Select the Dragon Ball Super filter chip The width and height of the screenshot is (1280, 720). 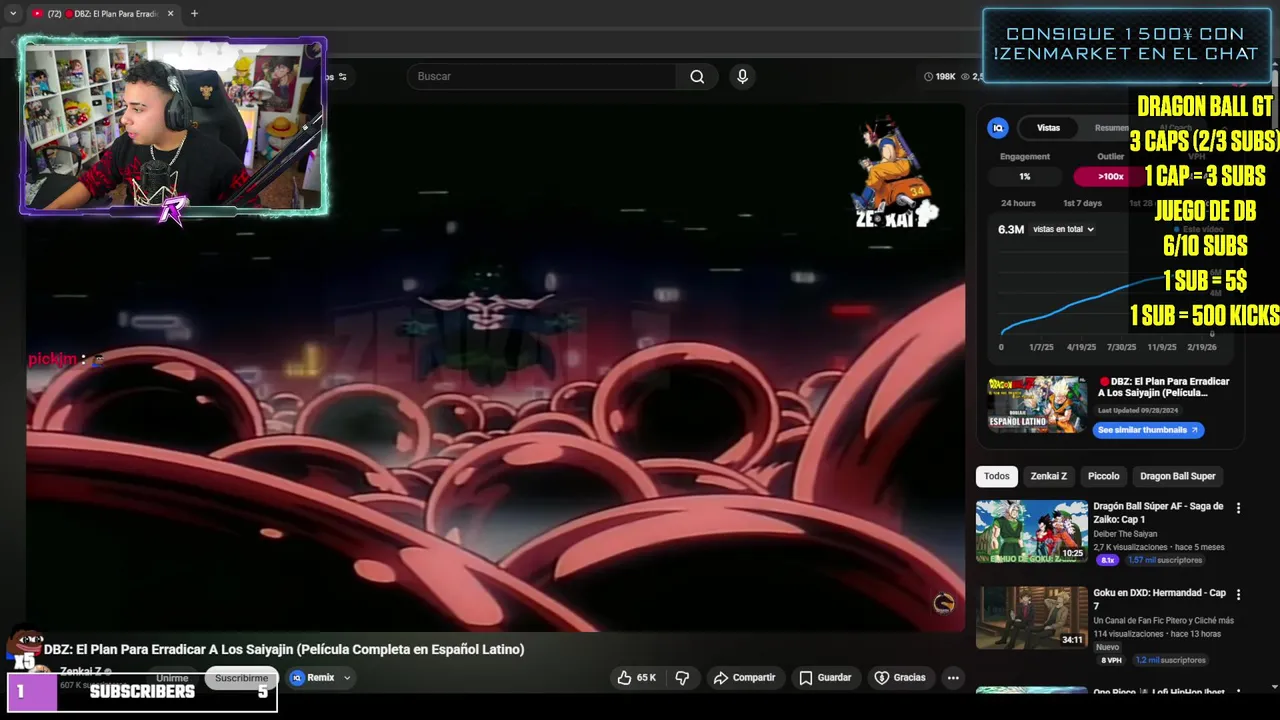coord(1178,476)
